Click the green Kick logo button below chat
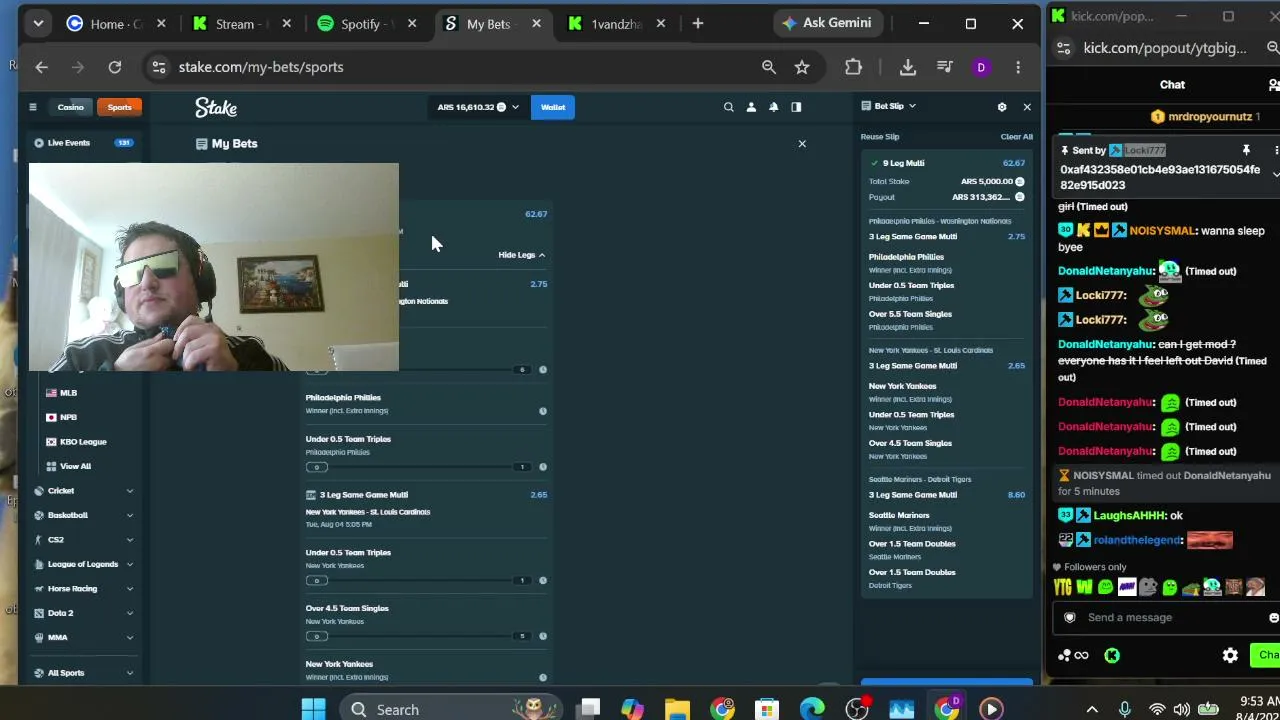Image resolution: width=1280 pixels, height=720 pixels. [1112, 656]
